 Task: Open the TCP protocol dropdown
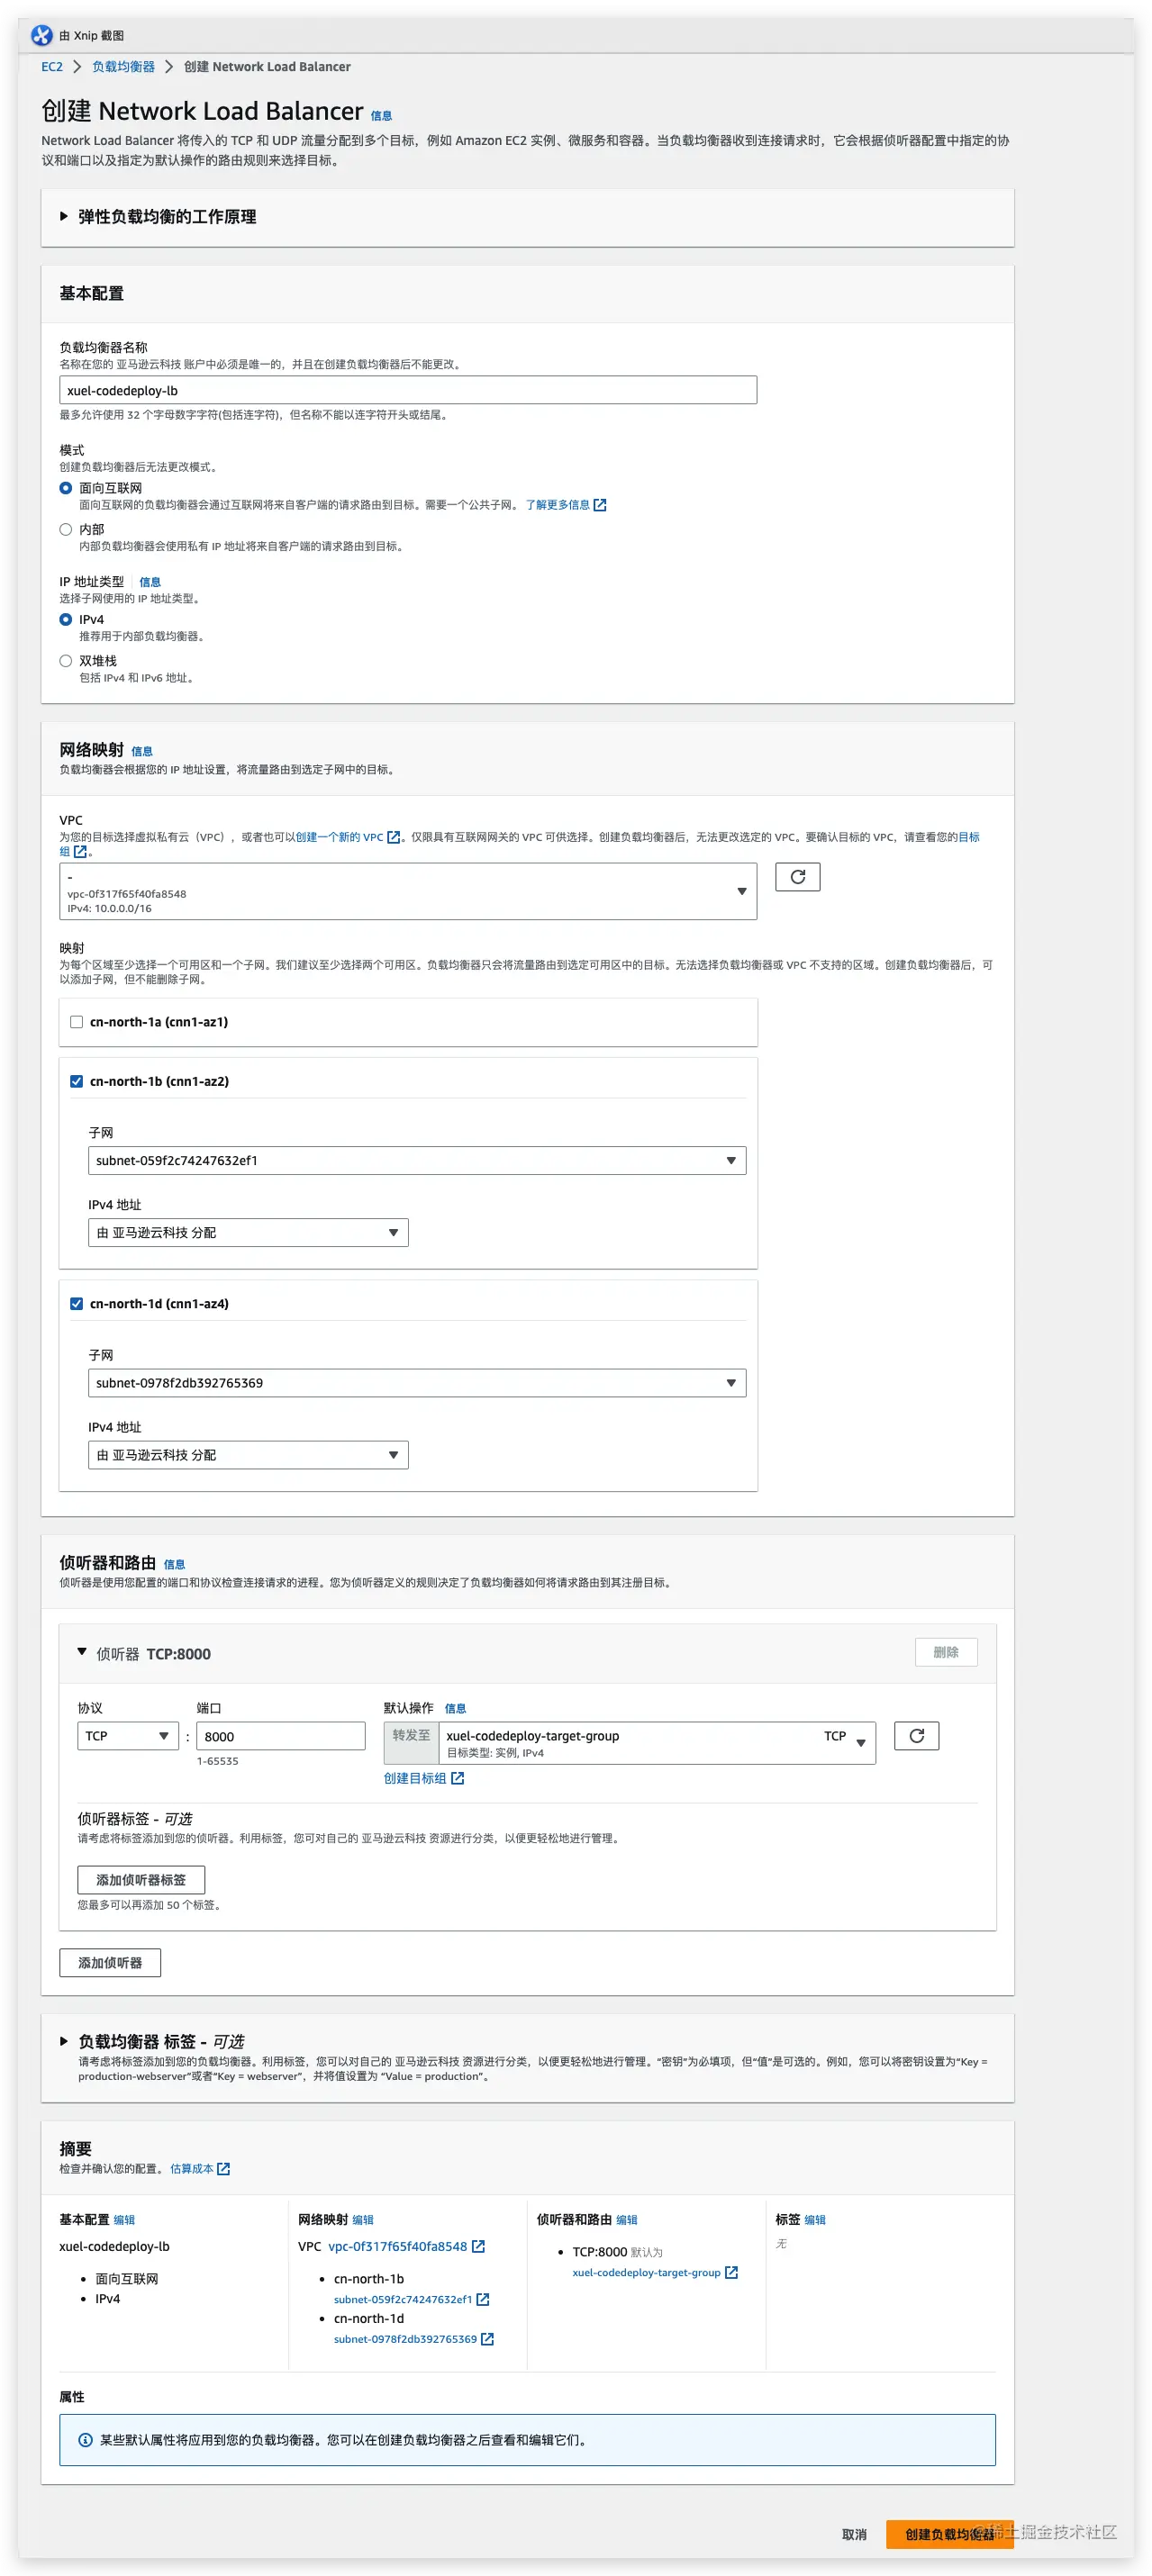point(128,1736)
